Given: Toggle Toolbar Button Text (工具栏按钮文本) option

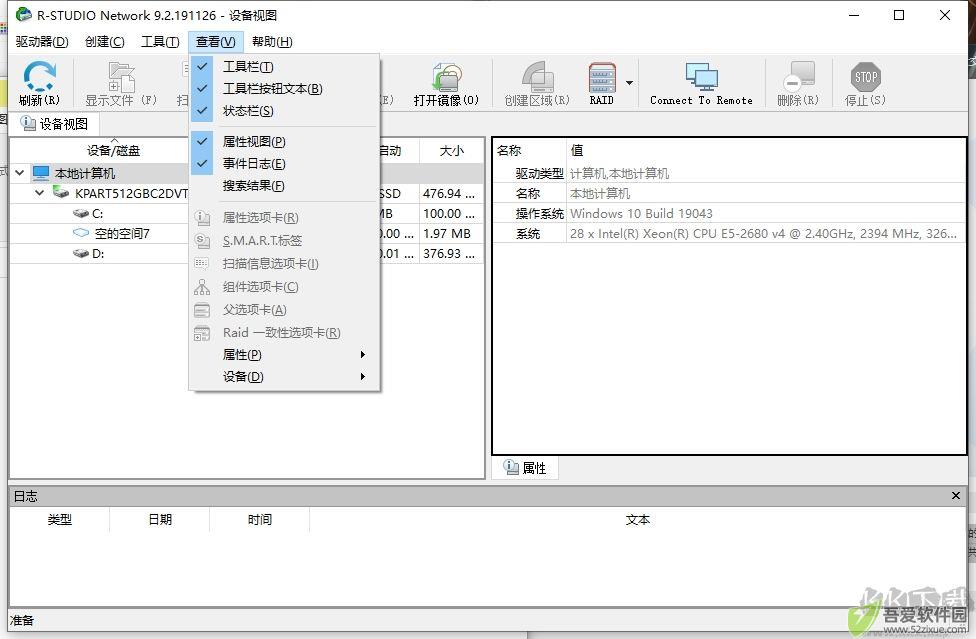Looking at the screenshot, I should coord(284,88).
